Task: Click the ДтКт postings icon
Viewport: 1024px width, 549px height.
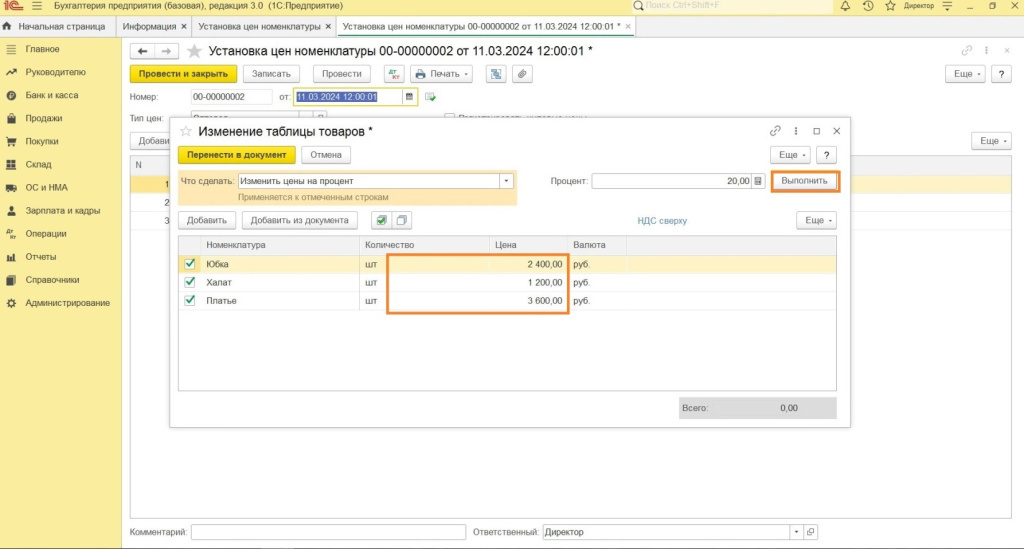Action: [394, 74]
